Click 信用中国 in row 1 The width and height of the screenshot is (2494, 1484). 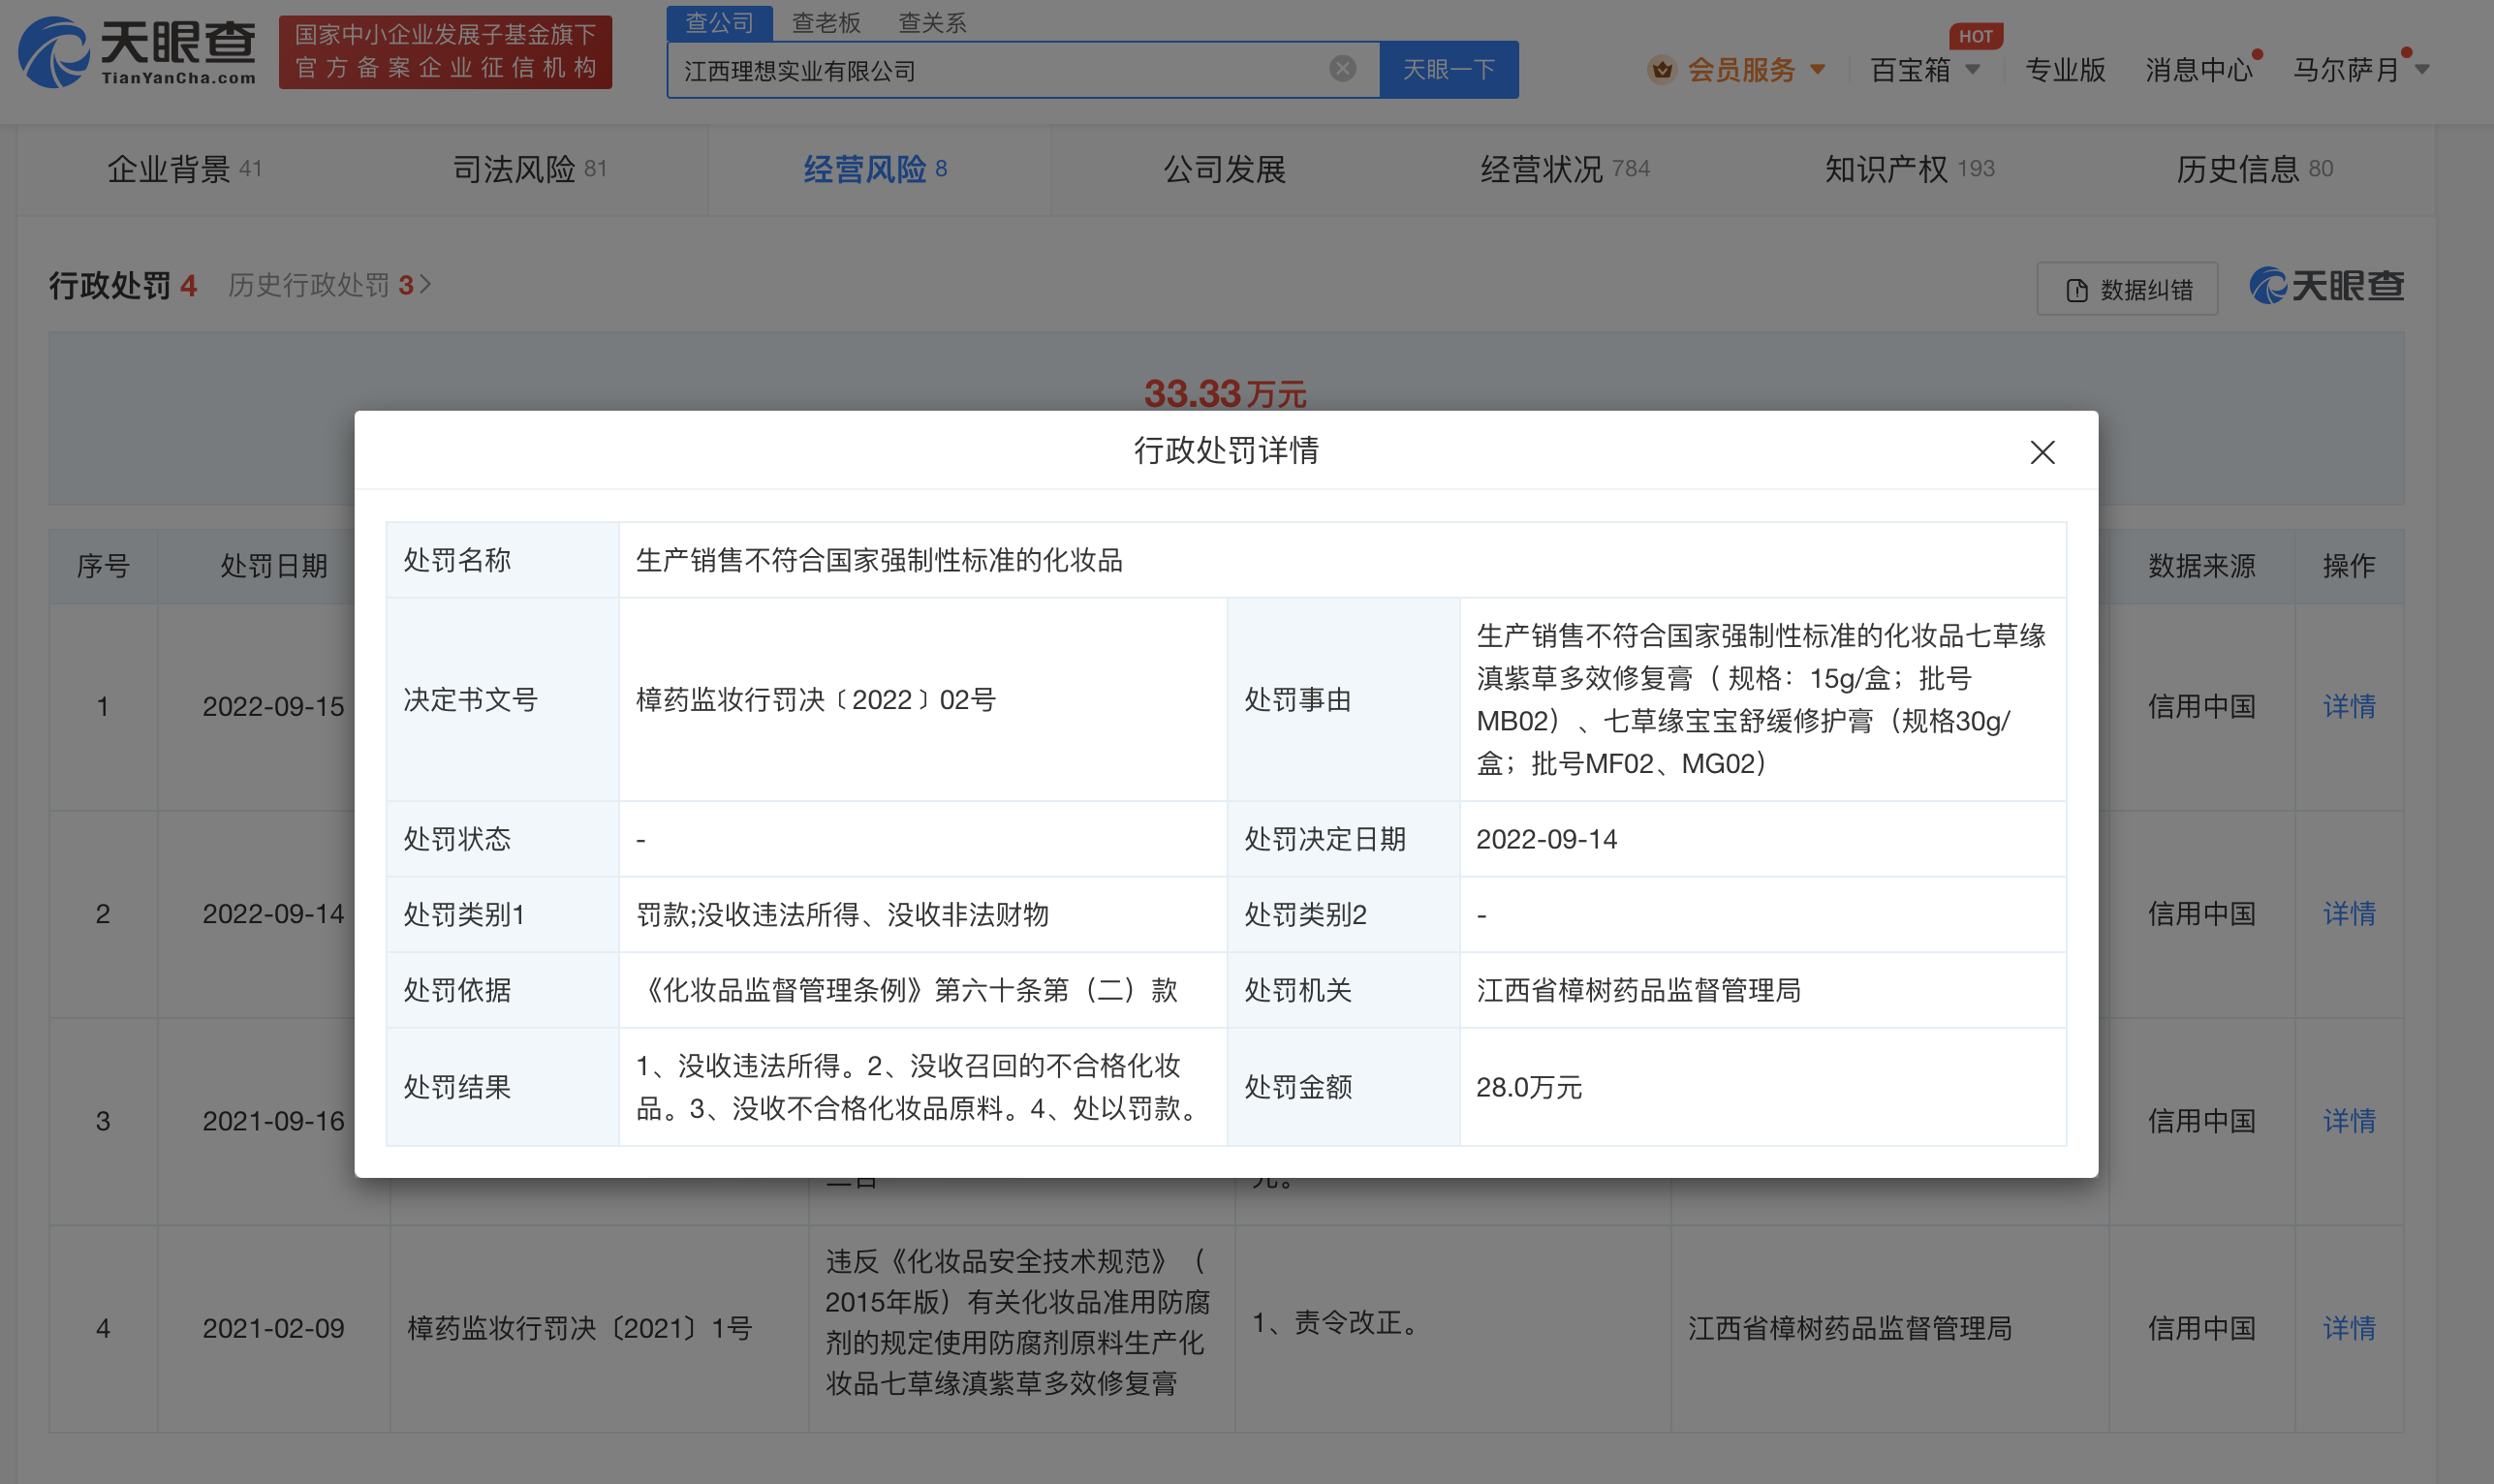[2201, 706]
